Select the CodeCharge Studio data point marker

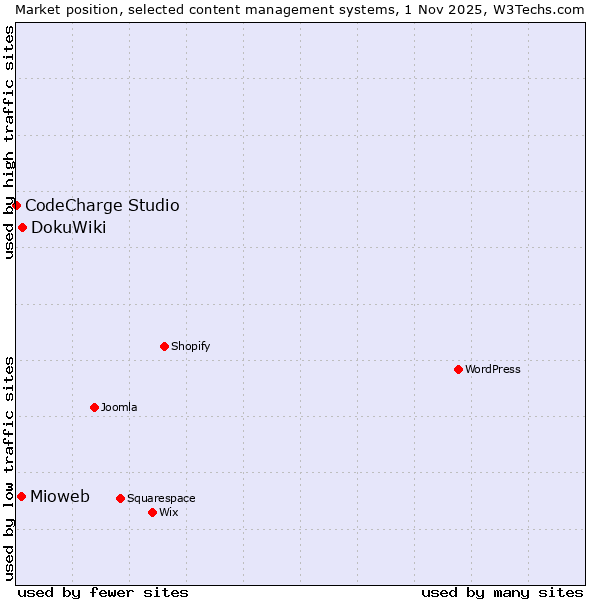[17, 205]
